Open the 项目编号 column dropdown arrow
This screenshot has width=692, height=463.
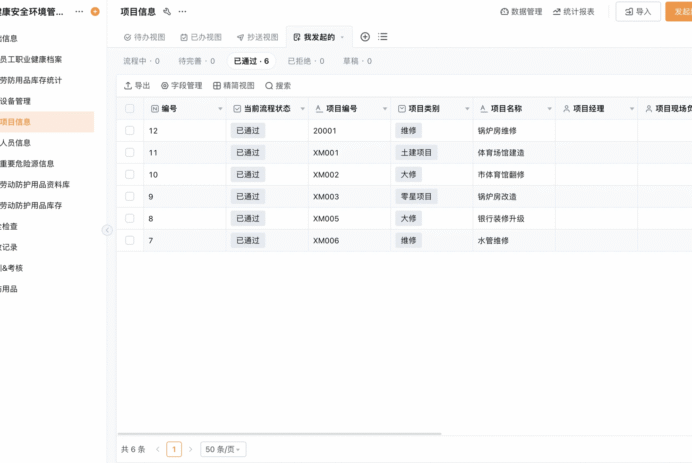click(385, 109)
